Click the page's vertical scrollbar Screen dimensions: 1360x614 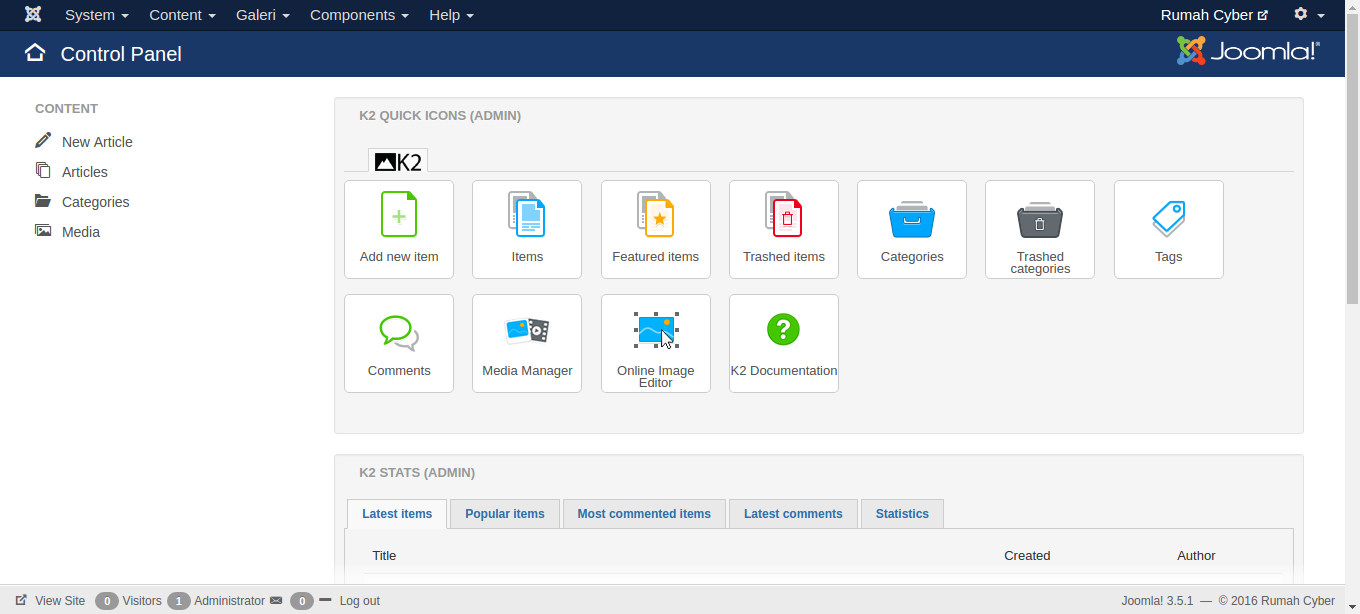[1352, 300]
